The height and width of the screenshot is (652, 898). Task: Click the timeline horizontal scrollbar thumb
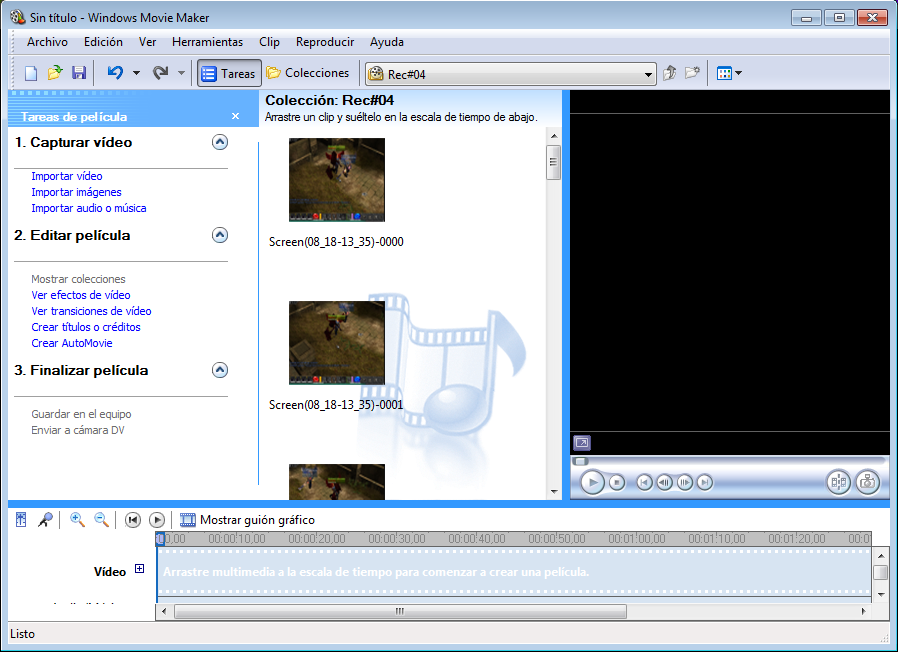click(x=400, y=611)
